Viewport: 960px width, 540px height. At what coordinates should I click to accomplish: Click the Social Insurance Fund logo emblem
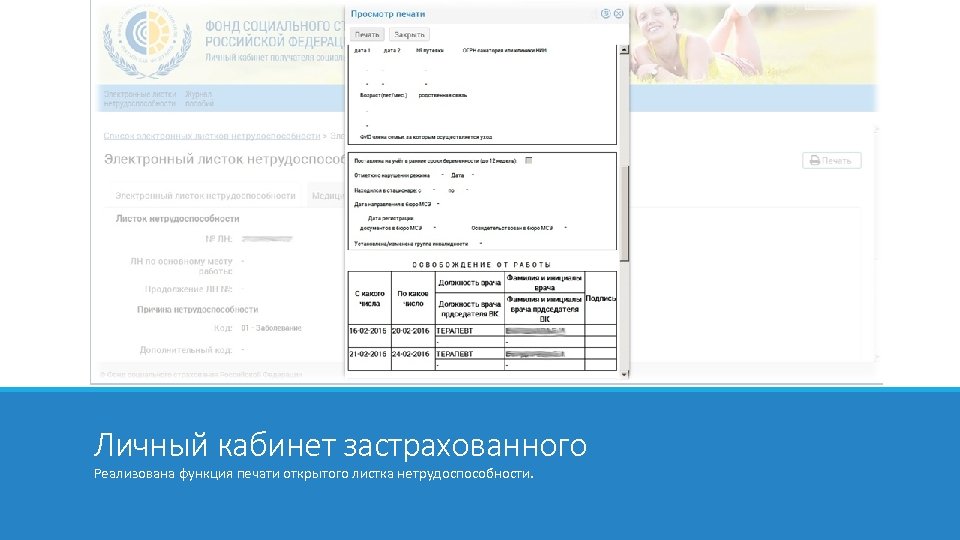(147, 42)
